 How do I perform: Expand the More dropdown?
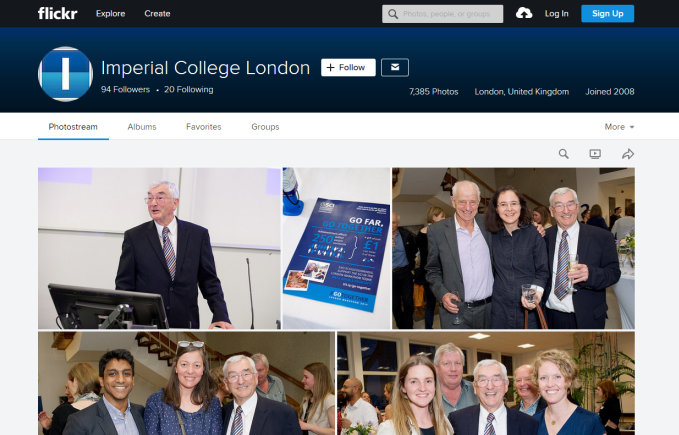coord(619,127)
